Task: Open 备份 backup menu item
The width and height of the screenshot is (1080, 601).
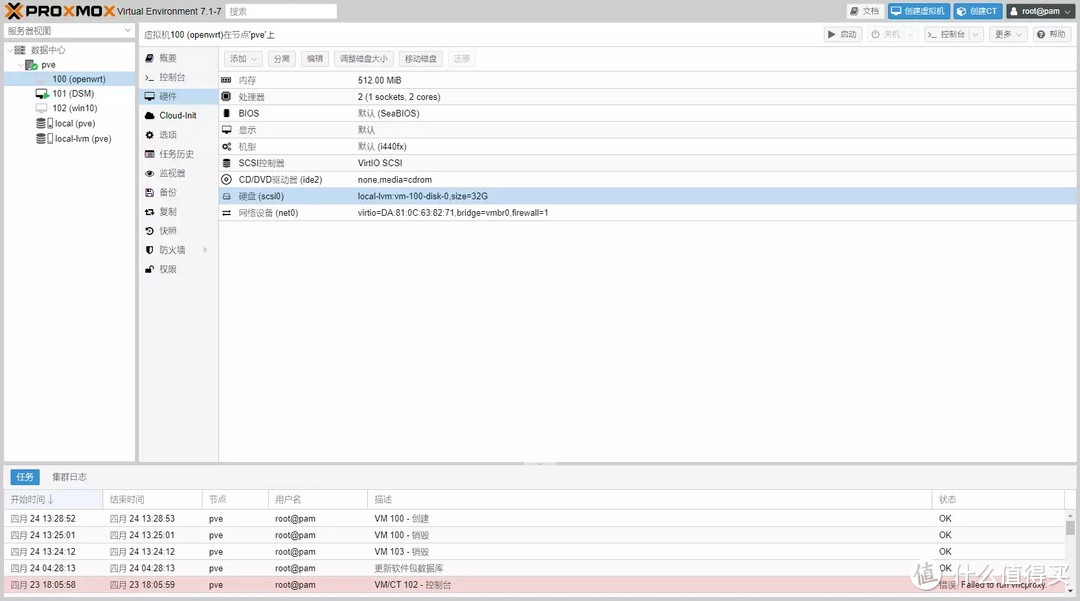Action: tap(178, 193)
